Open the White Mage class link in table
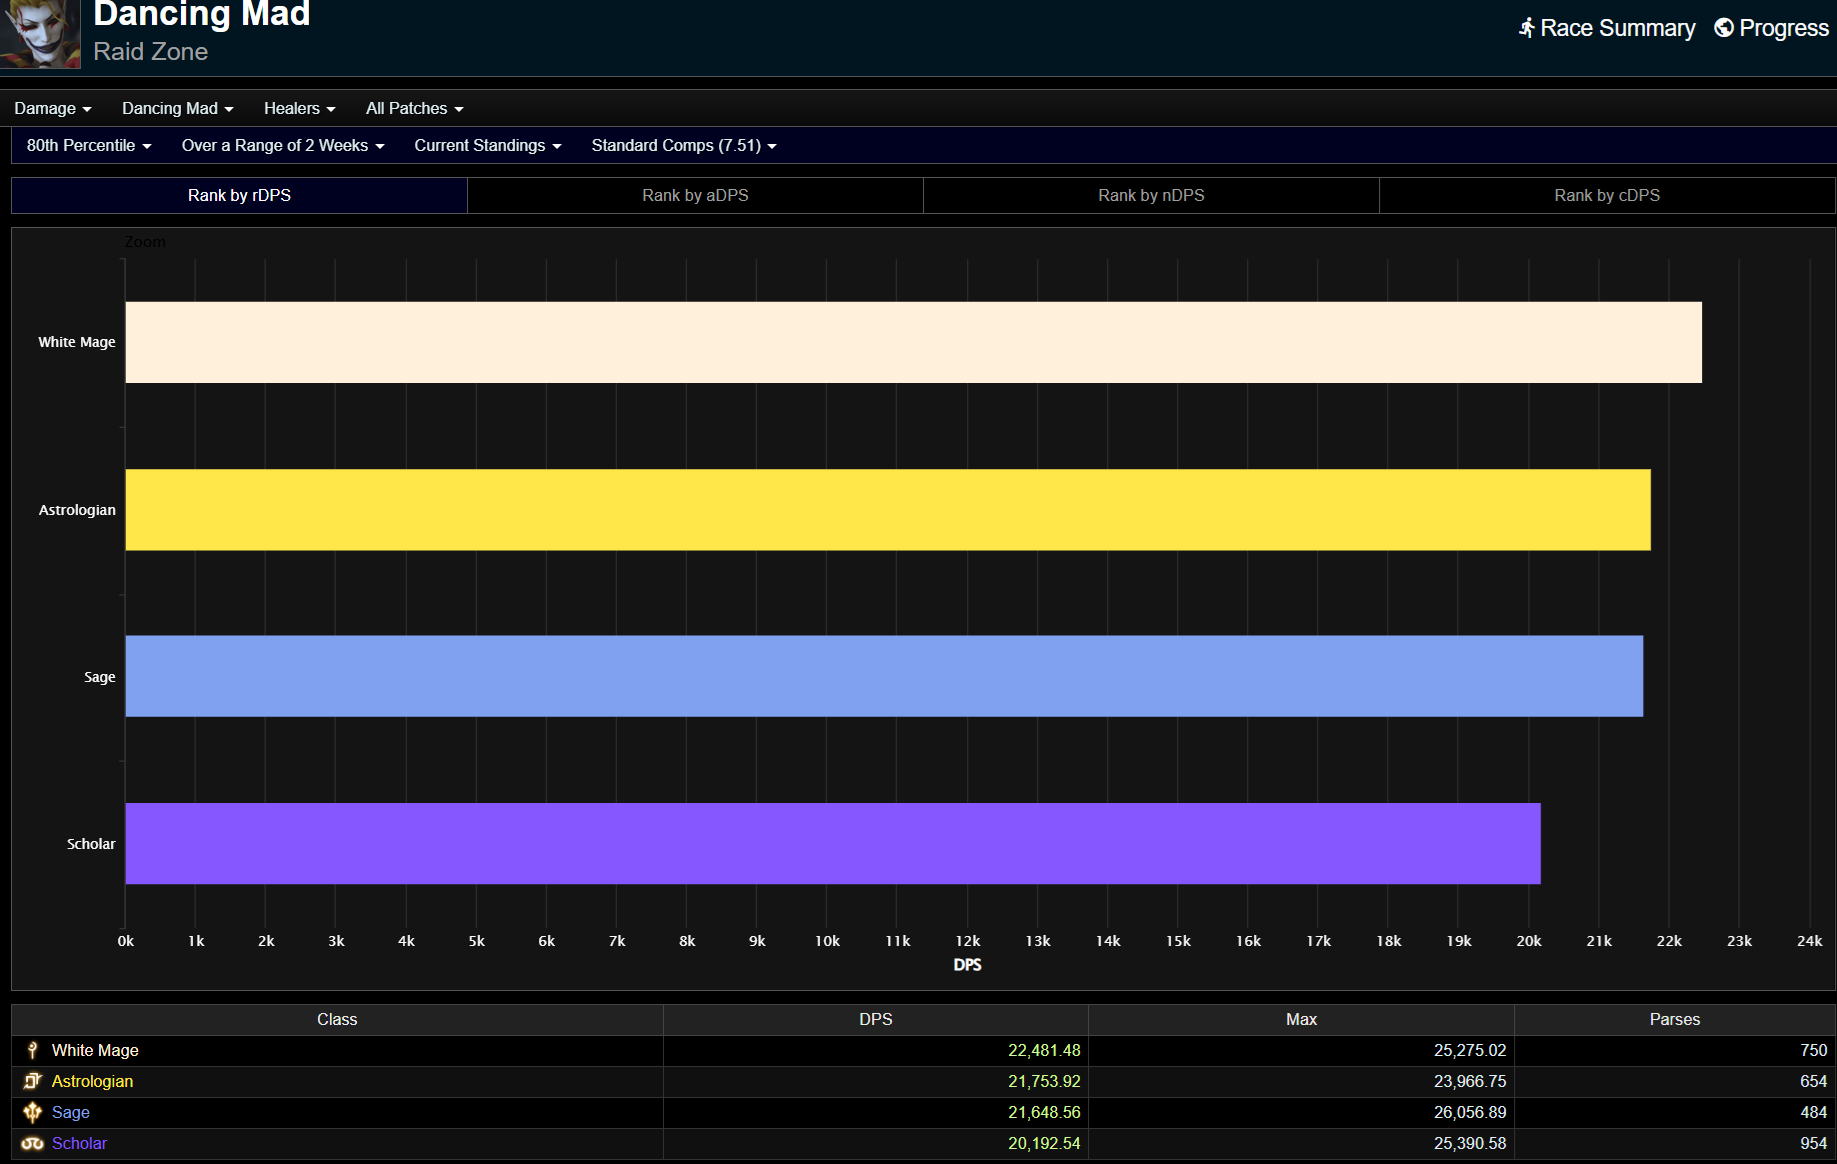This screenshot has height=1164, width=1837. coord(95,1050)
